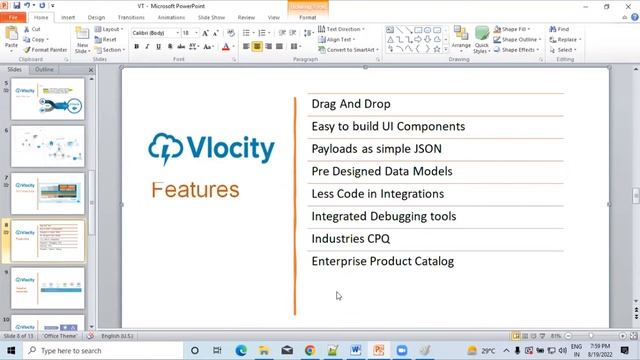Image resolution: width=640 pixels, height=360 pixels.
Task: Click the Save icon in quick access toolbar
Action: point(17,6)
